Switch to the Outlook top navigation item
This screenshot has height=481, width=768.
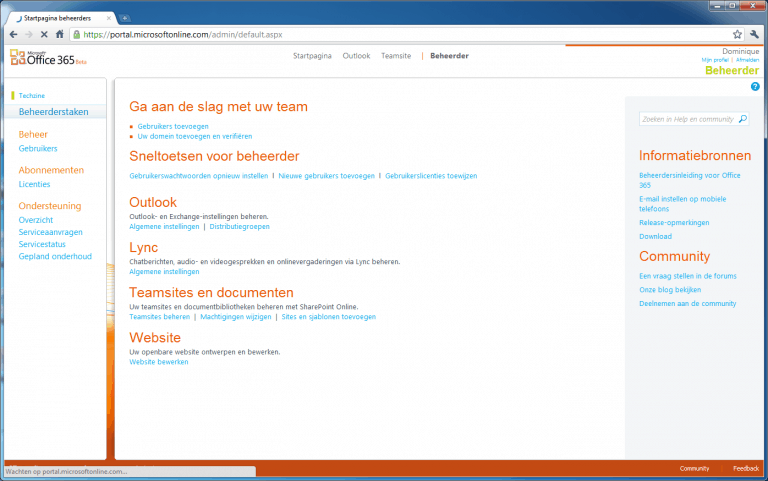(355, 56)
